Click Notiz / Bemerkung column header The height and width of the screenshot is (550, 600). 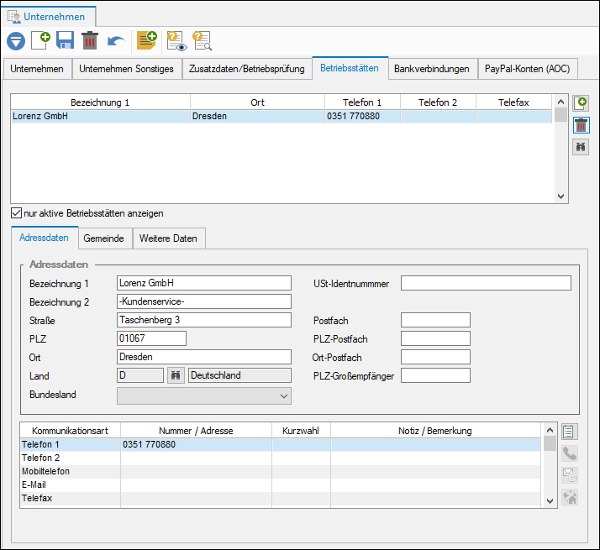(x=435, y=431)
